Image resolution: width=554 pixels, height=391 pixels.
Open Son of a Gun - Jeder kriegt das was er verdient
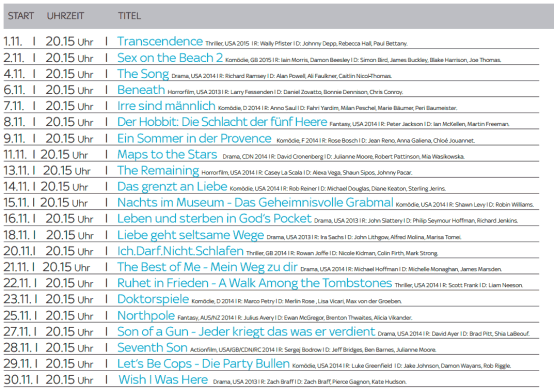tap(246, 332)
